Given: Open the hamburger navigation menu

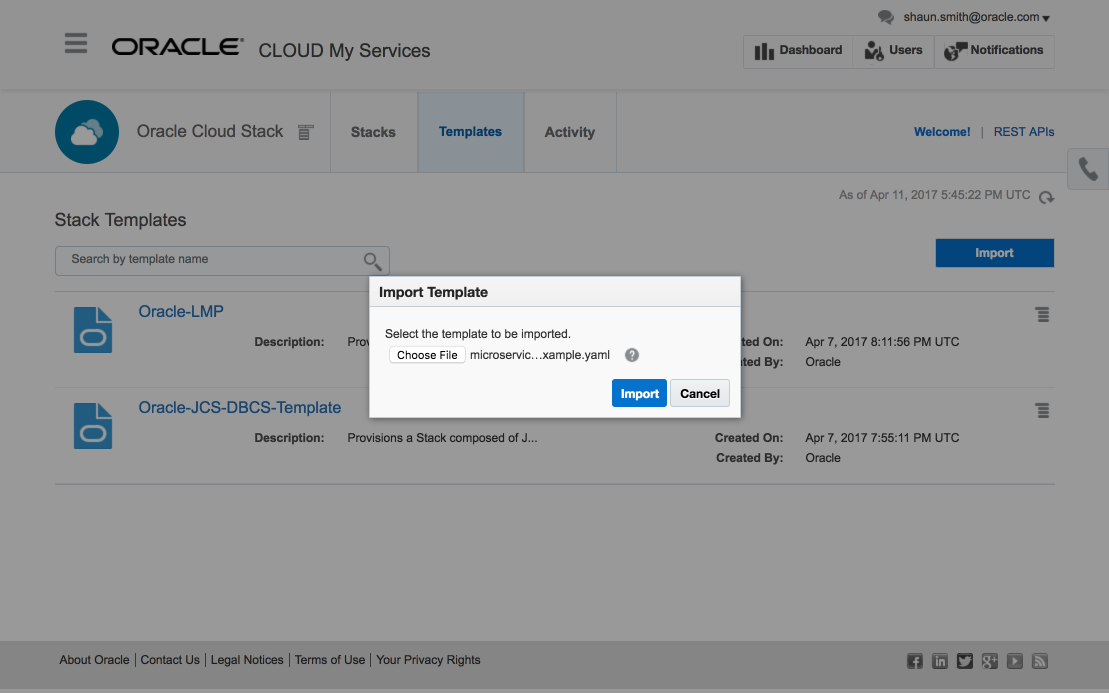Looking at the screenshot, I should pyautogui.click(x=76, y=43).
